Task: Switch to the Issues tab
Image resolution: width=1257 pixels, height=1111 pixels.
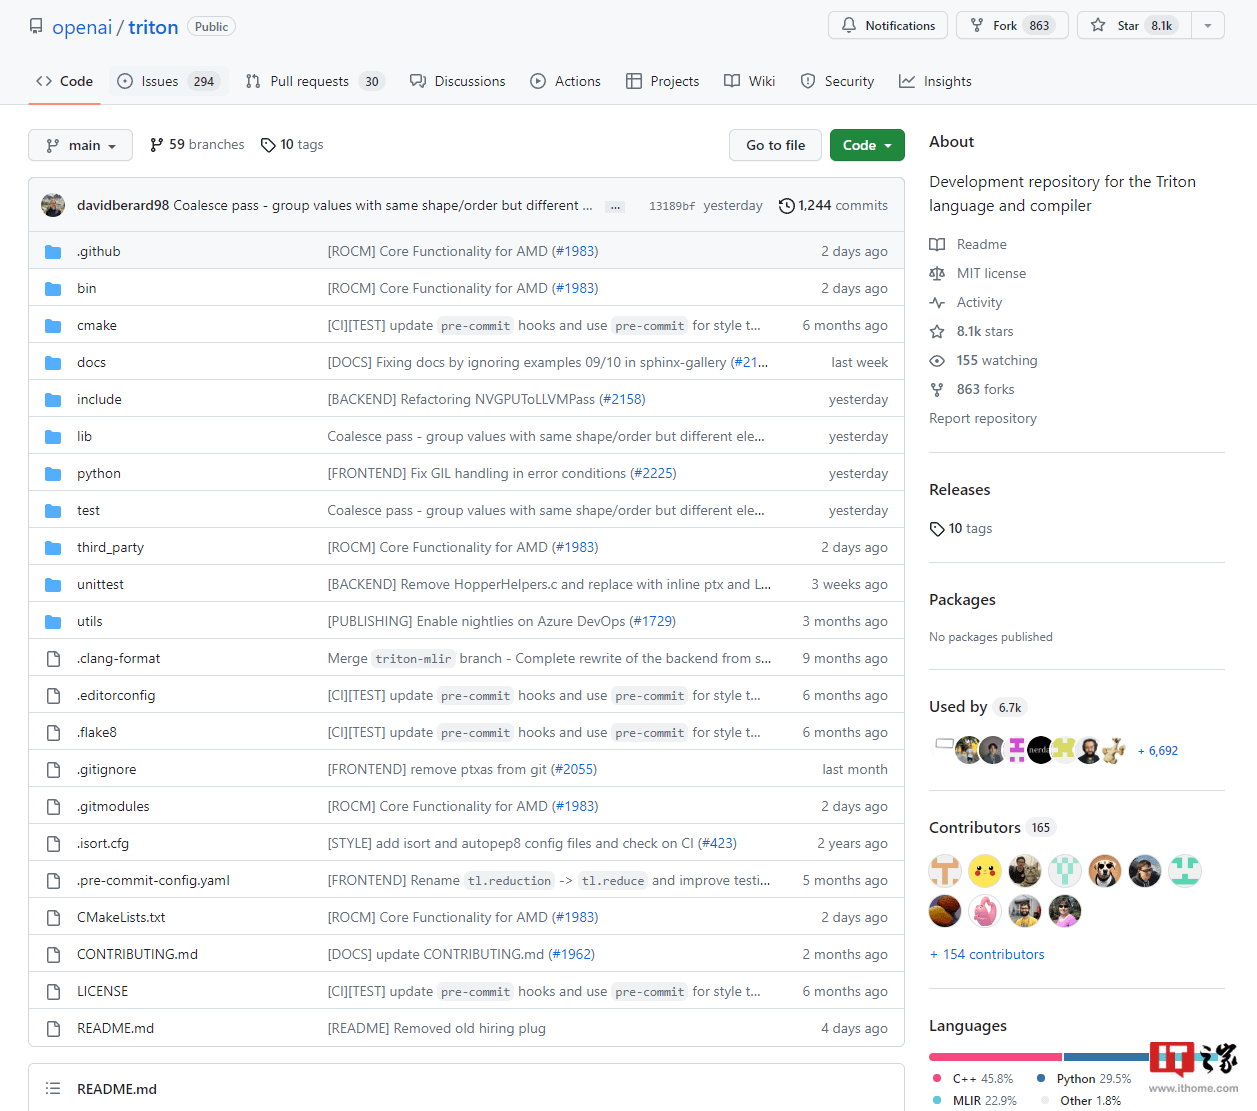Action: pyautogui.click(x=166, y=81)
